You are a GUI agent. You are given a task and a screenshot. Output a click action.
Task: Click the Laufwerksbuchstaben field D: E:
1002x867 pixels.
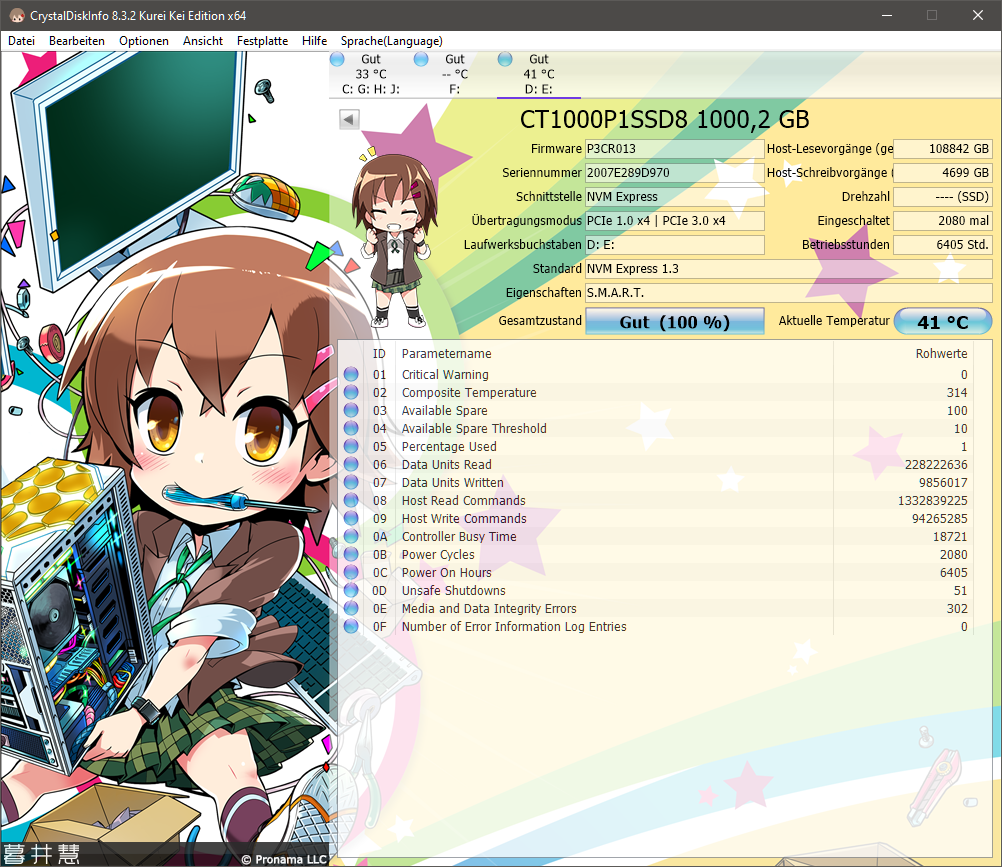tap(675, 245)
